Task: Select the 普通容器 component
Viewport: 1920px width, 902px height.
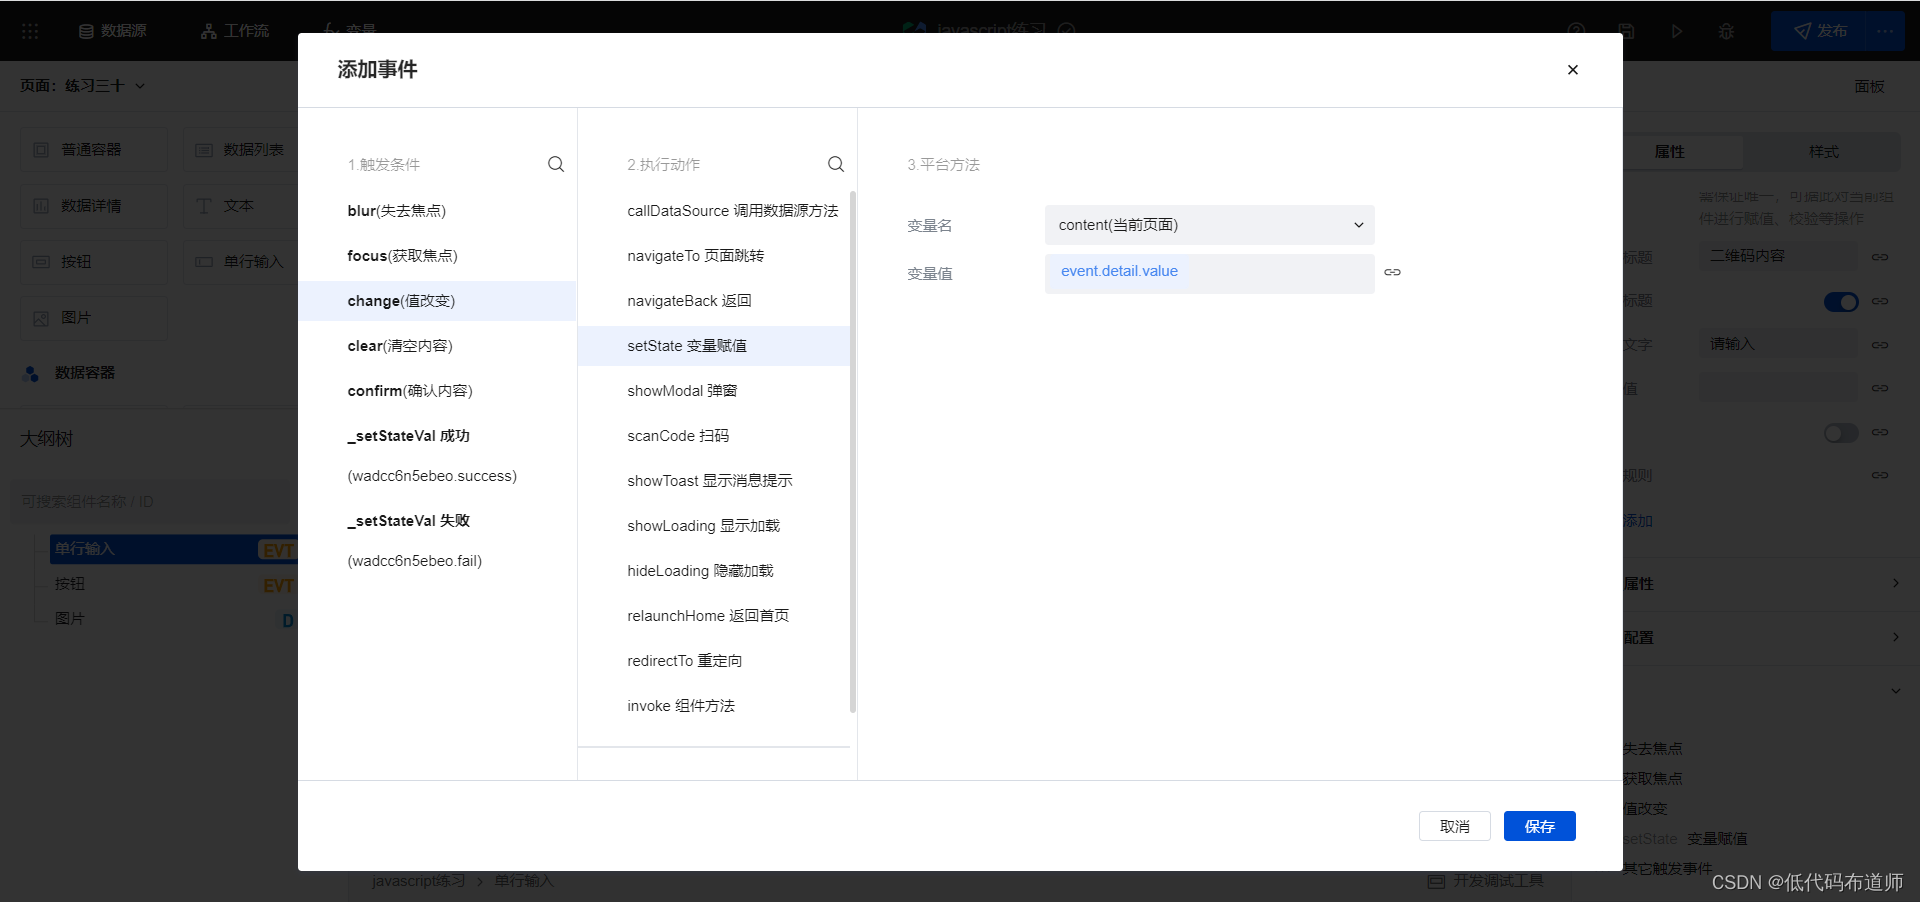Action: (x=94, y=150)
